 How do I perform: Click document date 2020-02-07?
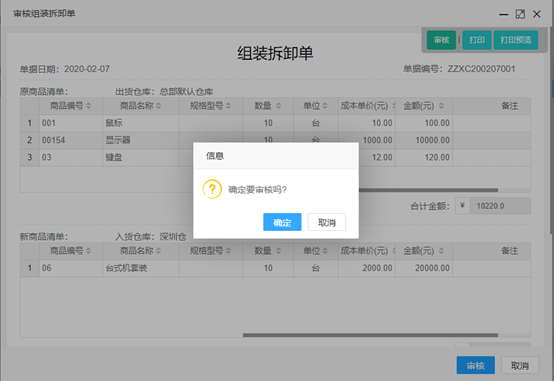click(87, 69)
